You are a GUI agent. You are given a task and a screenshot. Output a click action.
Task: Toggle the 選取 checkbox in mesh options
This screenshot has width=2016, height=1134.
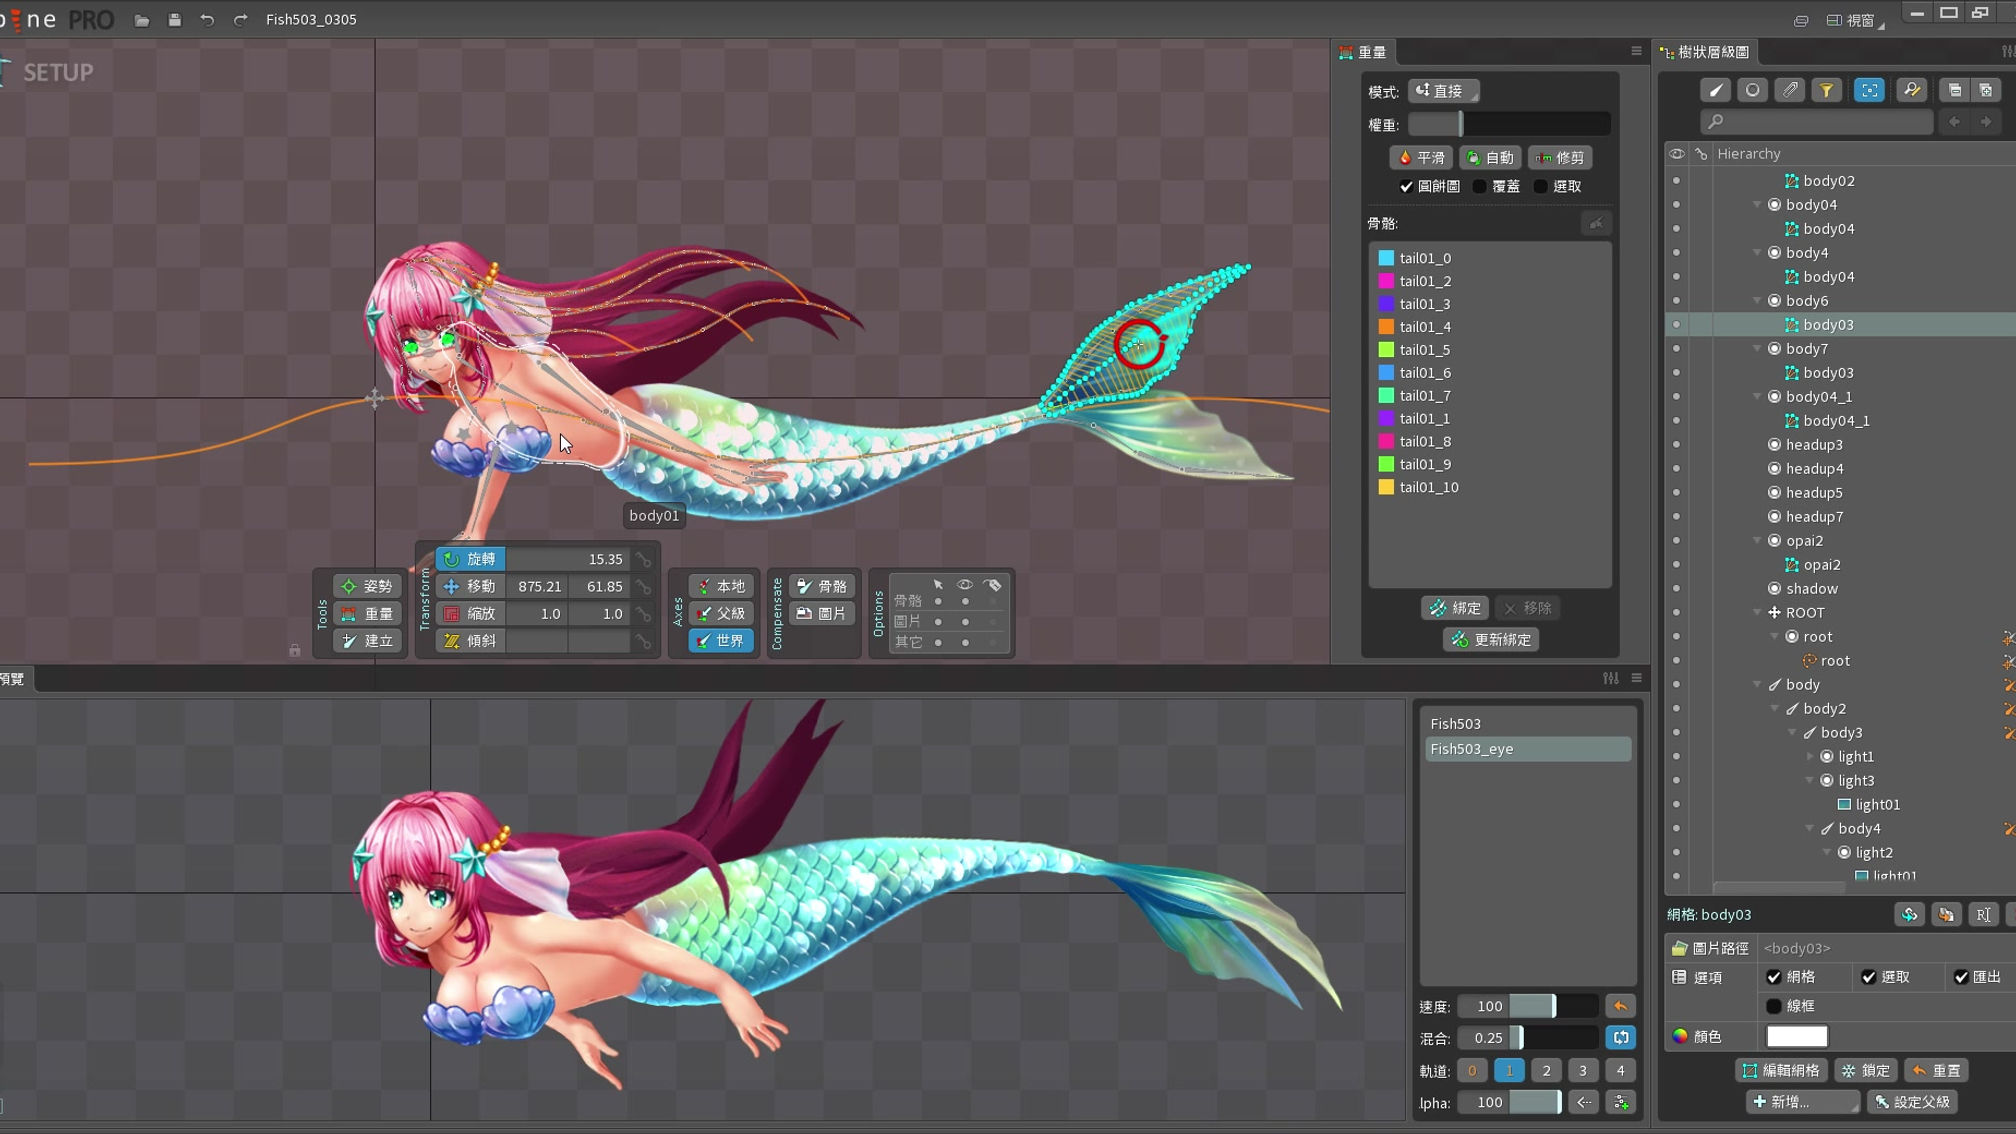(x=1868, y=977)
